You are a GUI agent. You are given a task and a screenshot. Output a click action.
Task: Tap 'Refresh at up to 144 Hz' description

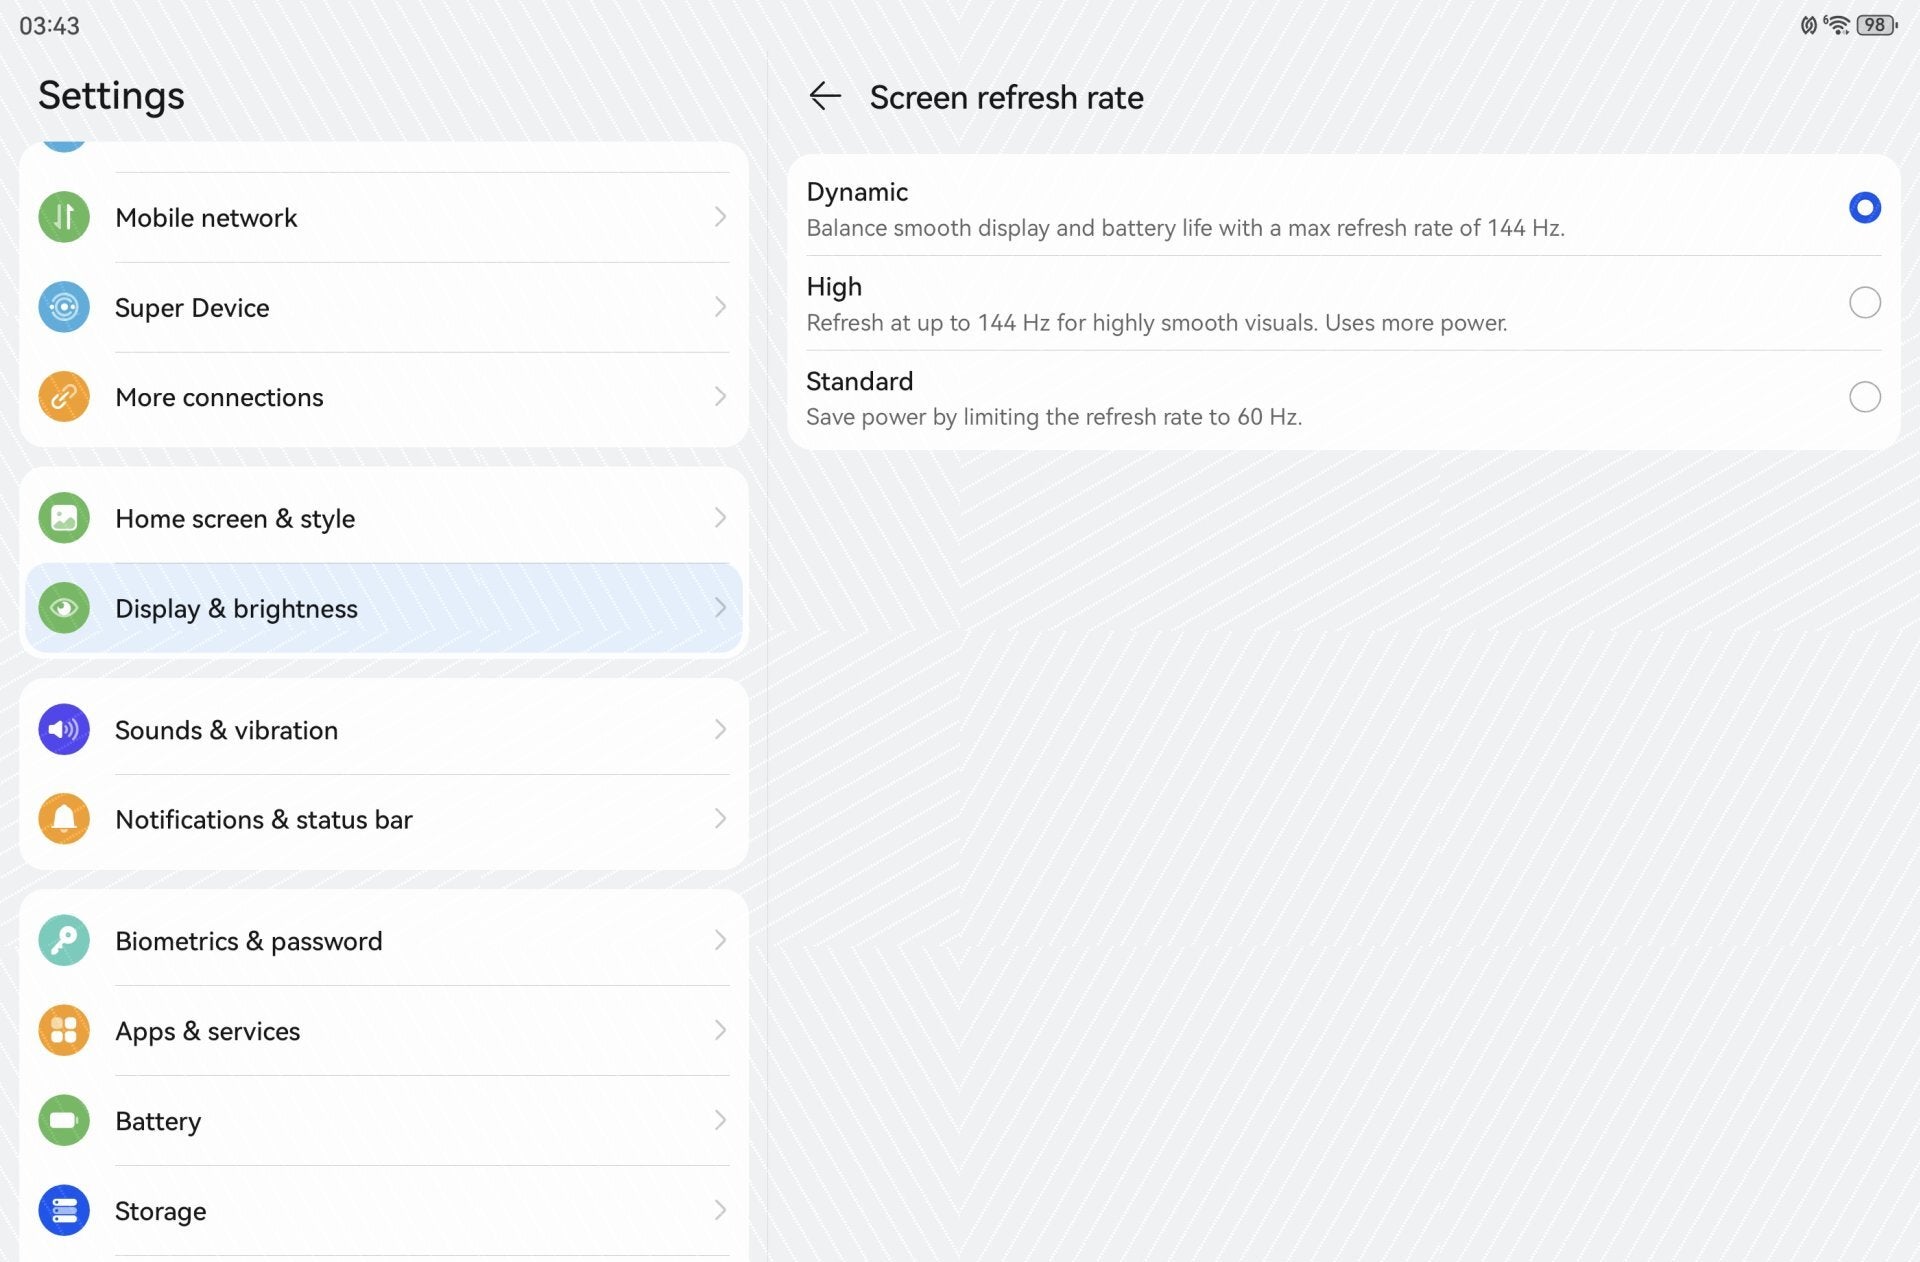(x=1156, y=323)
